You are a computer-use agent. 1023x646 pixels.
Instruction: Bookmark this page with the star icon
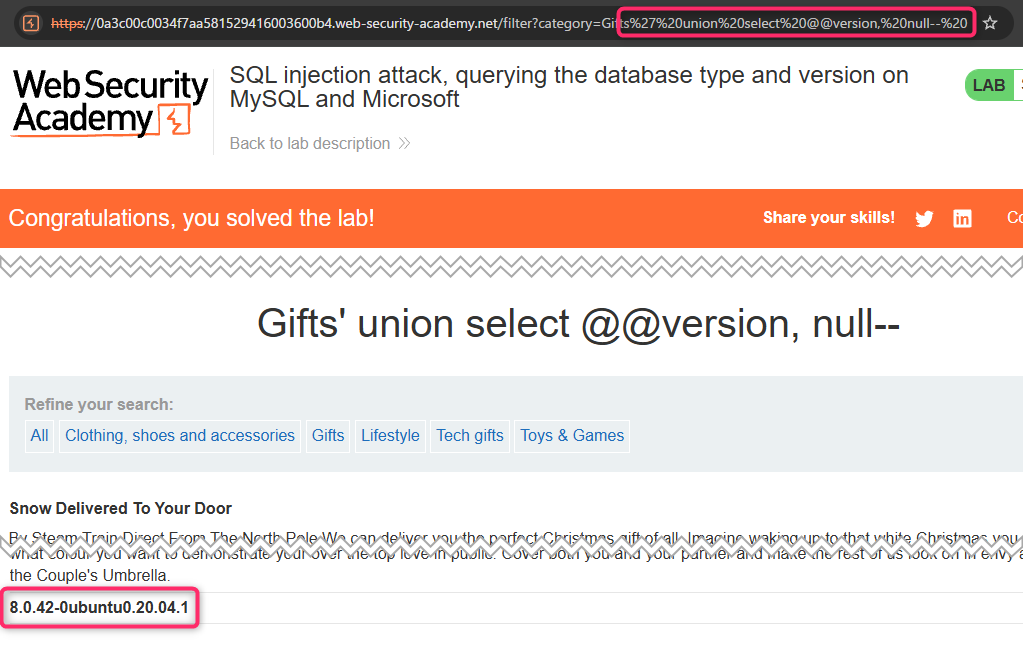[x=990, y=22]
